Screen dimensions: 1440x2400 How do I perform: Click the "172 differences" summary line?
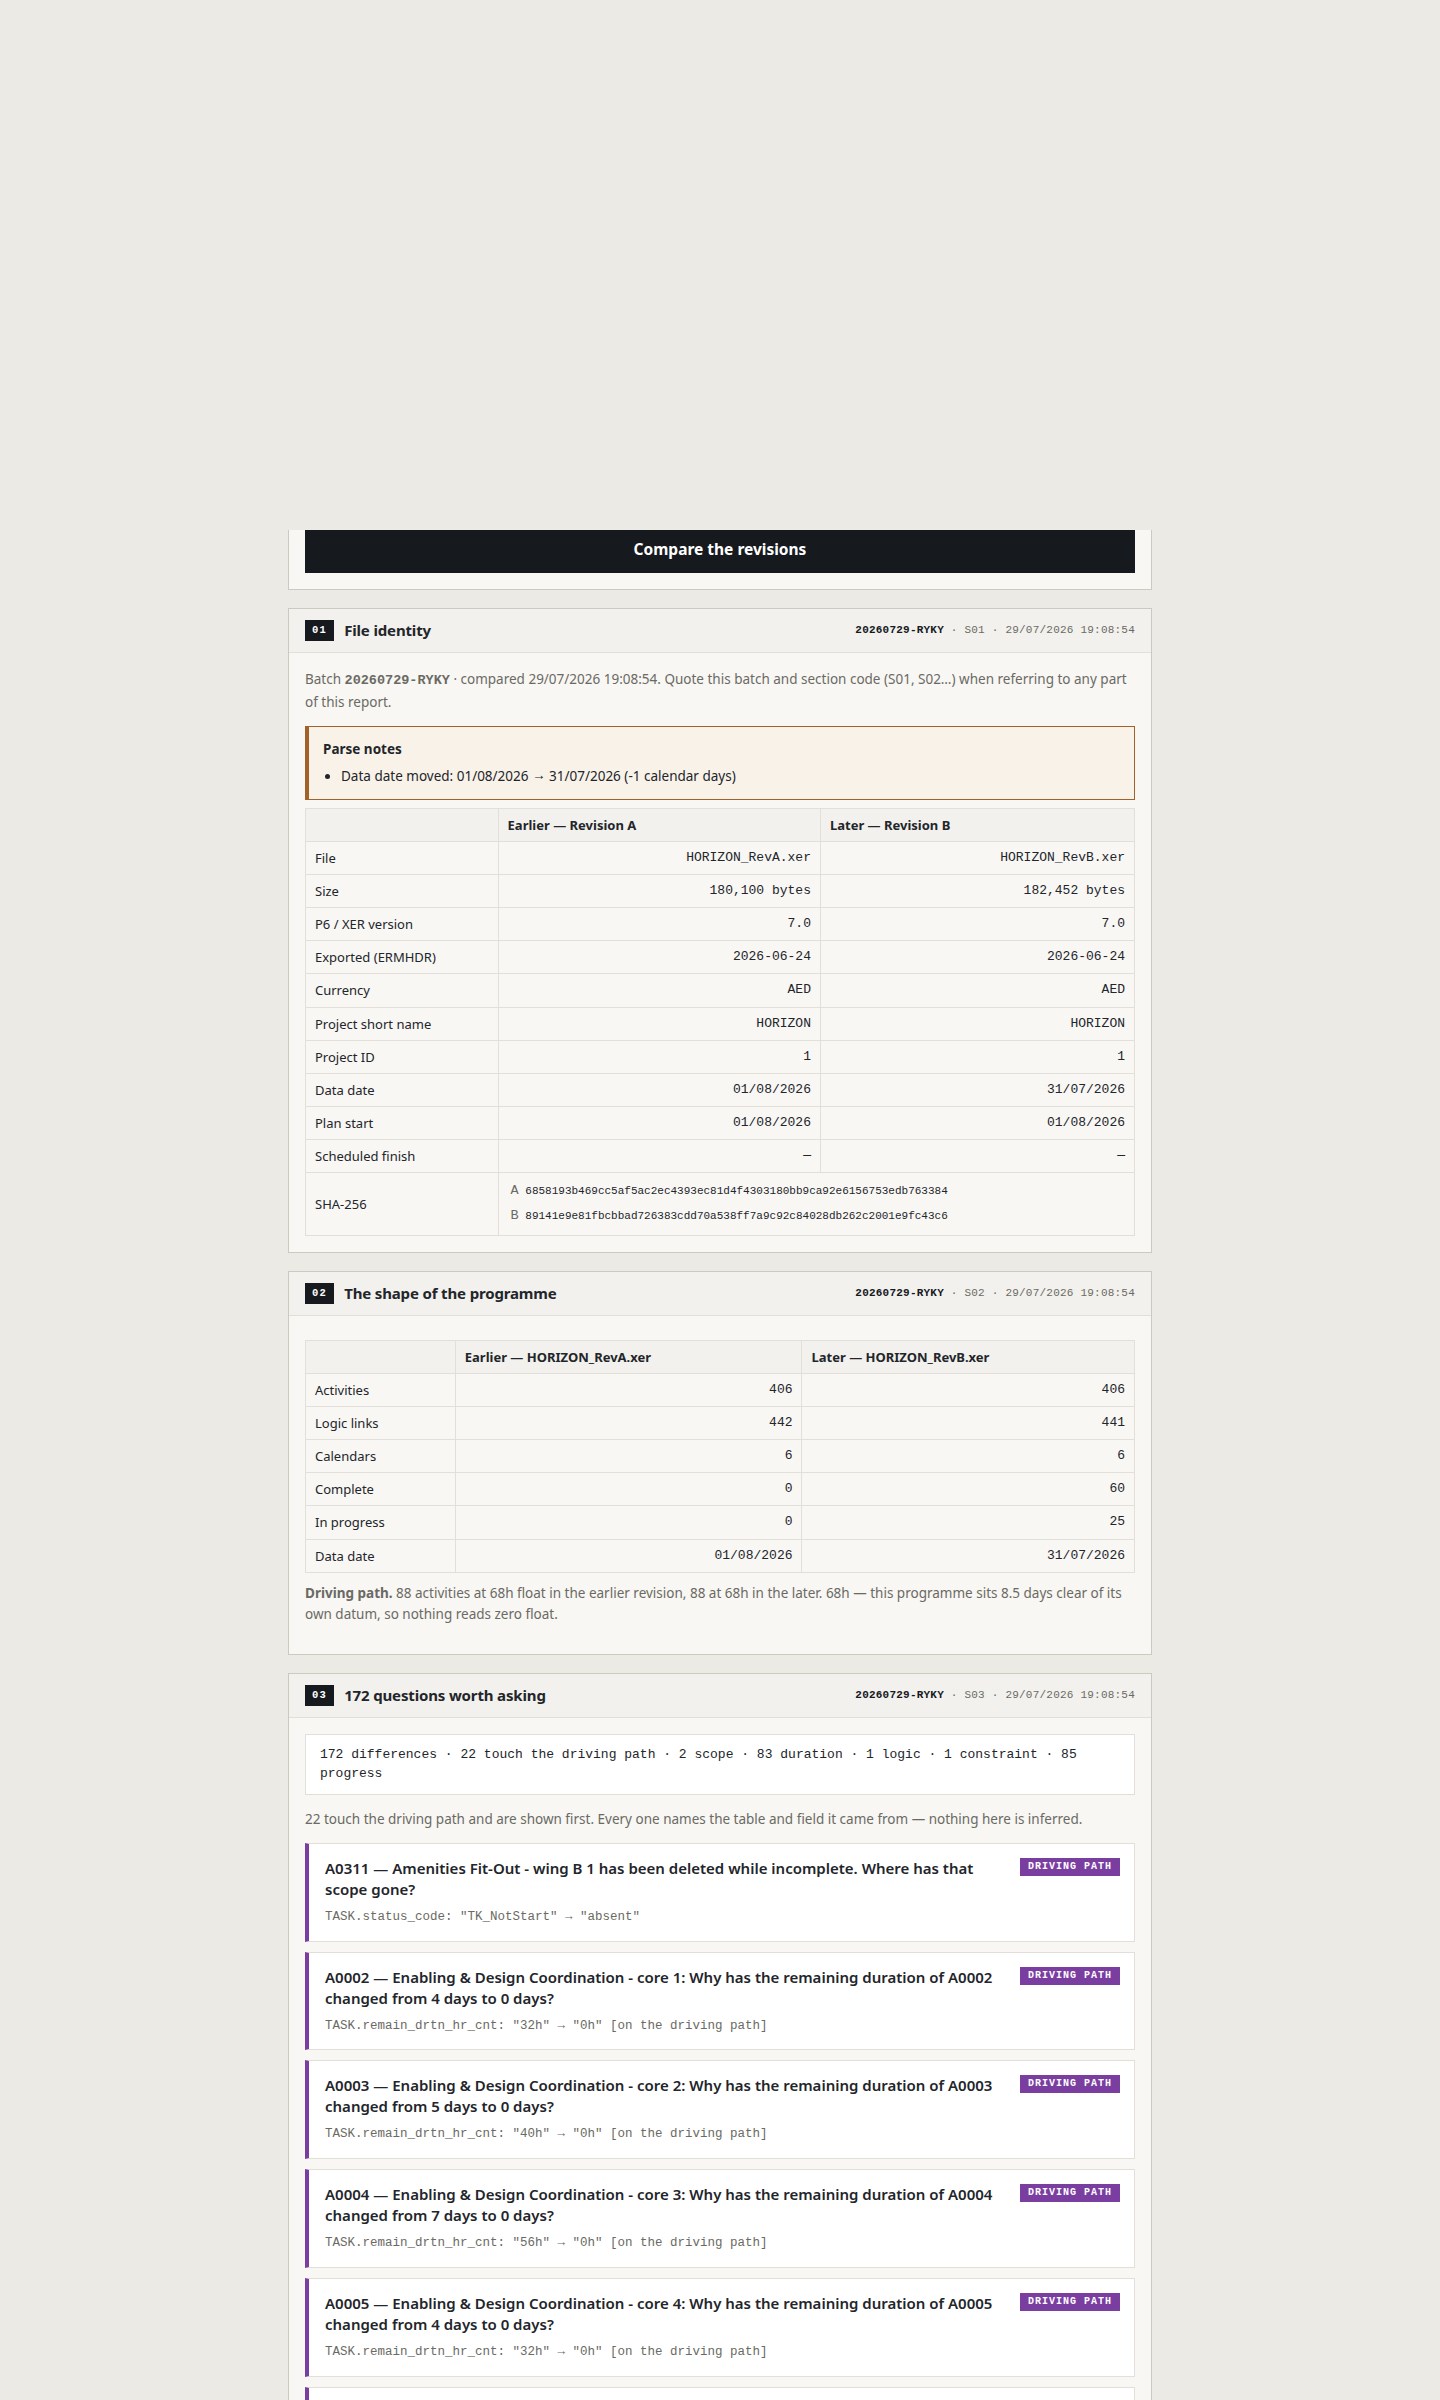(720, 1764)
